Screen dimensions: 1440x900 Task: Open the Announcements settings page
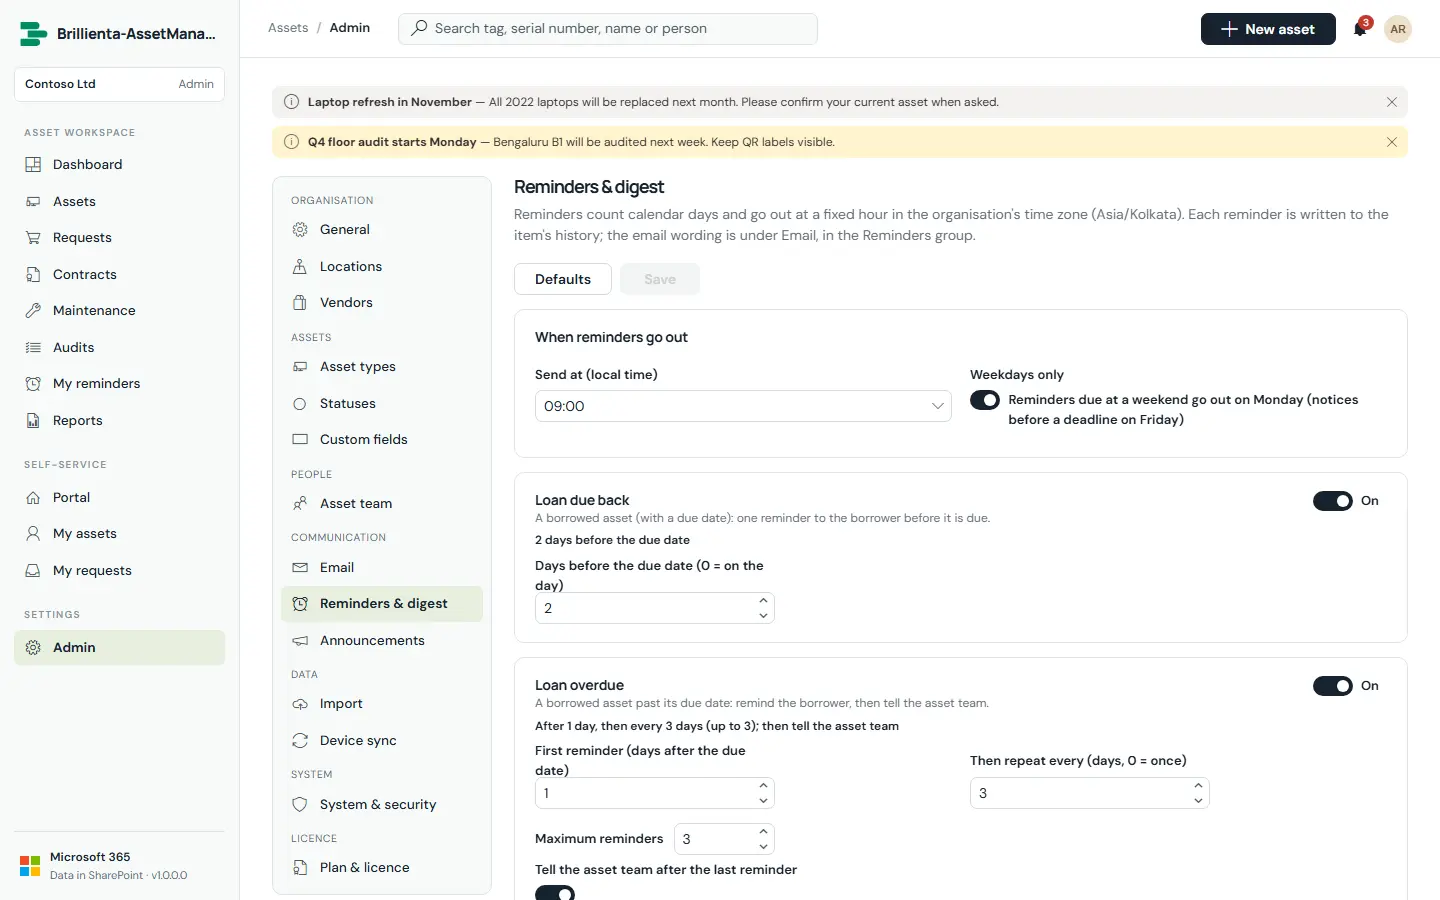pyautogui.click(x=382, y=640)
